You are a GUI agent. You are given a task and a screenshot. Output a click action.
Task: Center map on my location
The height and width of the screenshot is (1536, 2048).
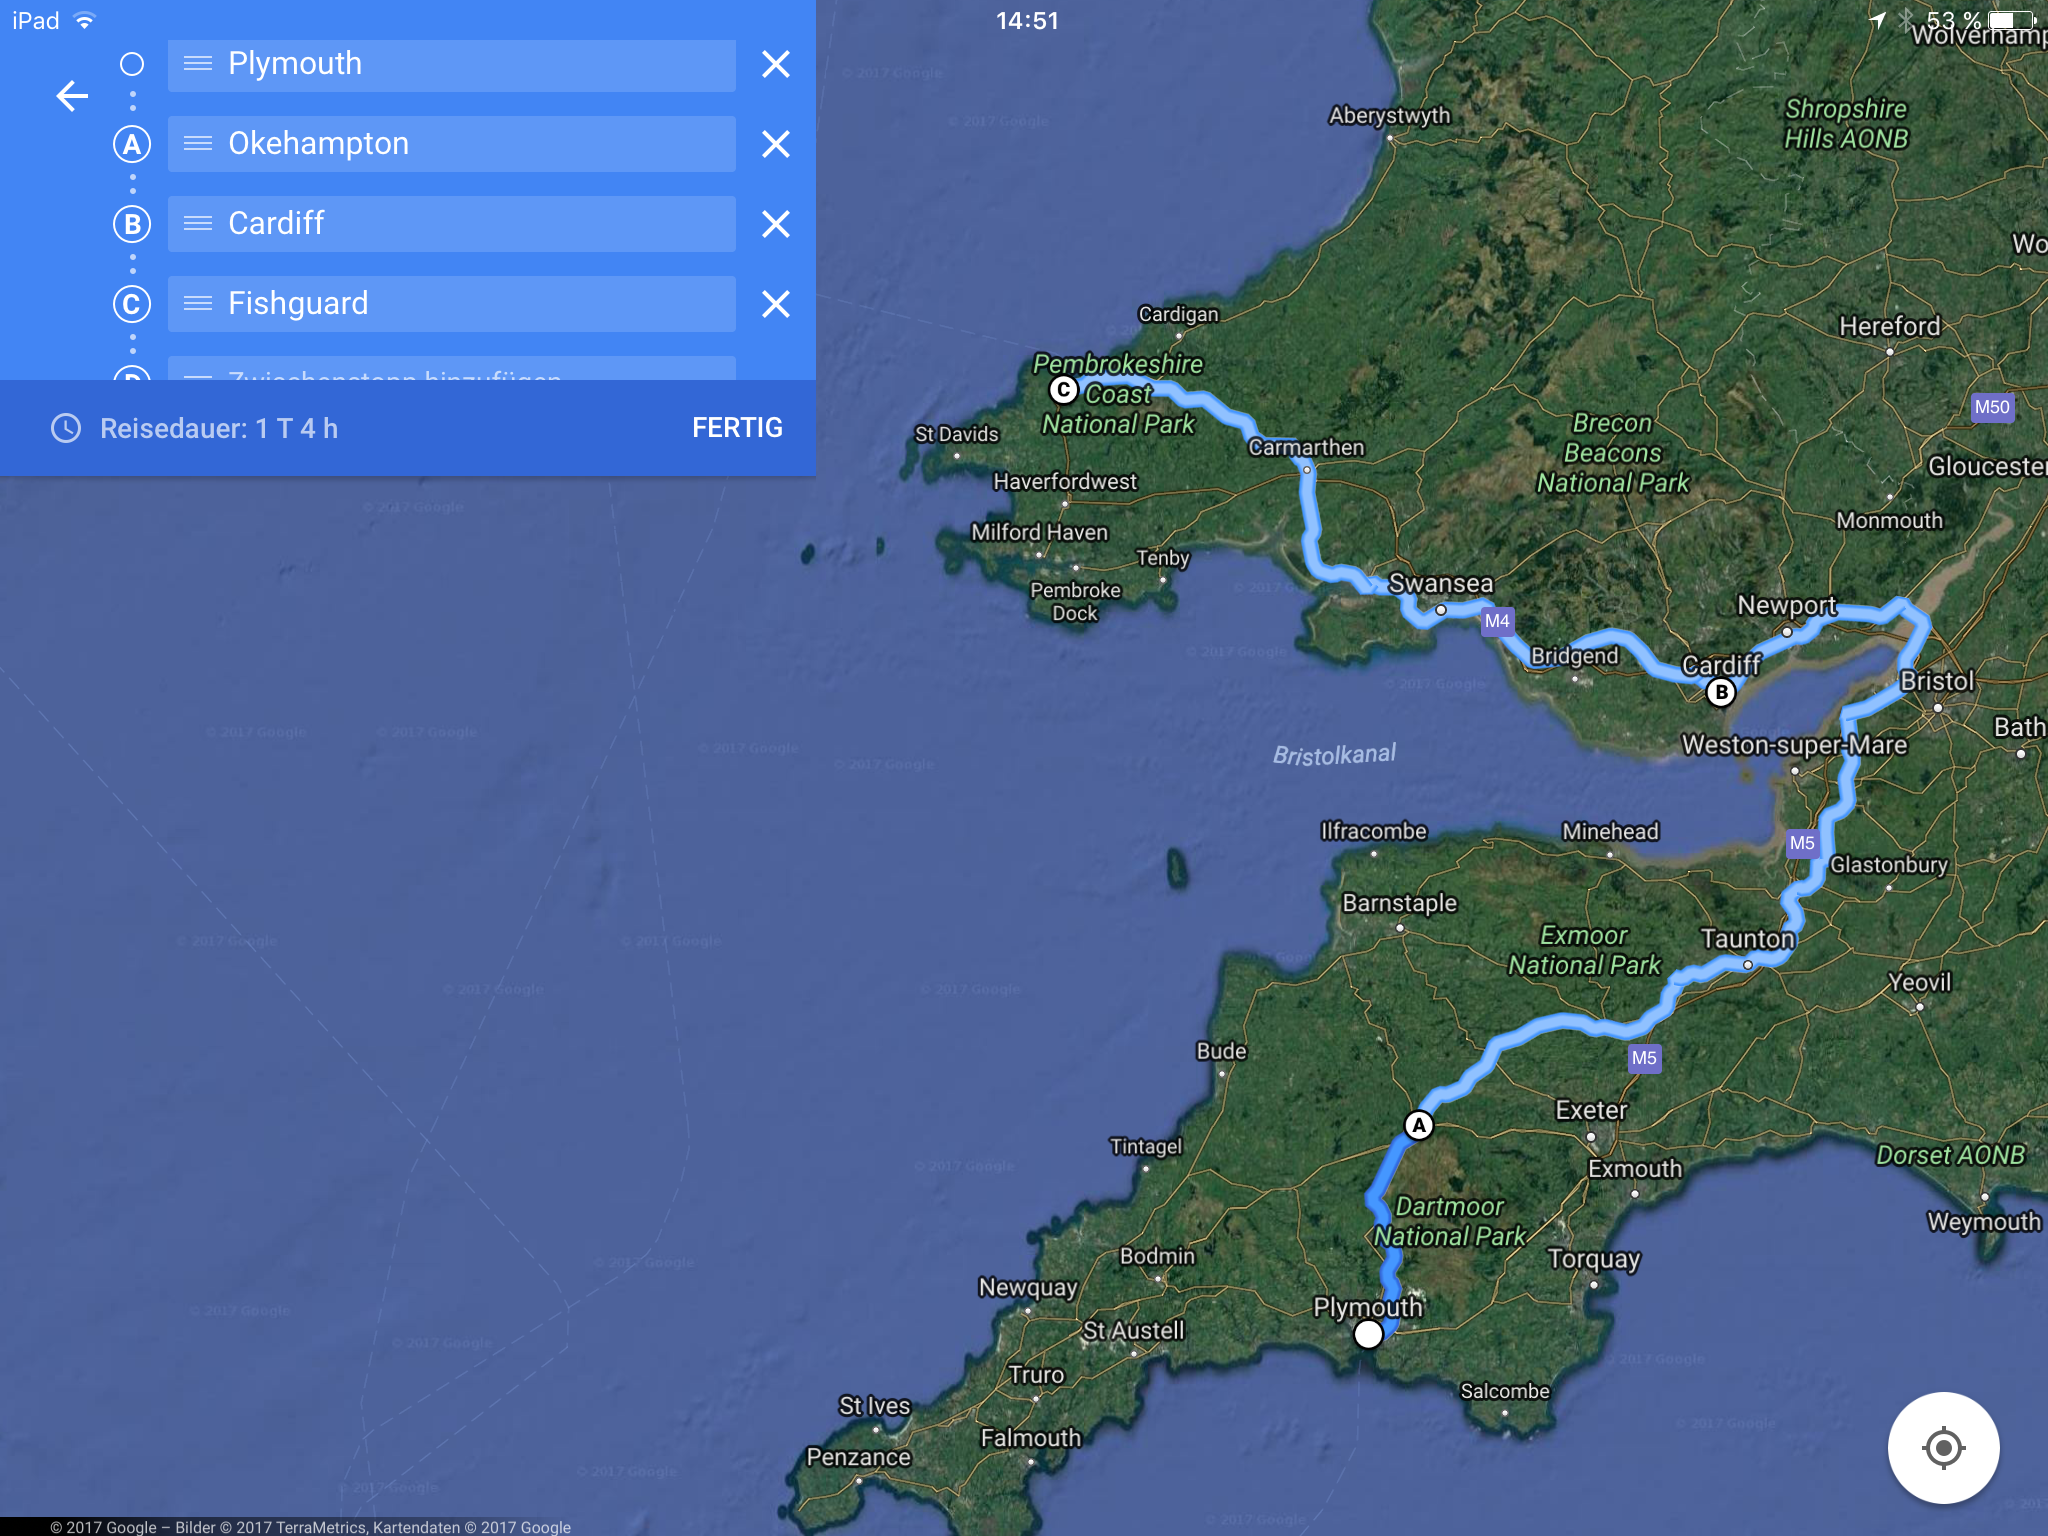(1943, 1447)
